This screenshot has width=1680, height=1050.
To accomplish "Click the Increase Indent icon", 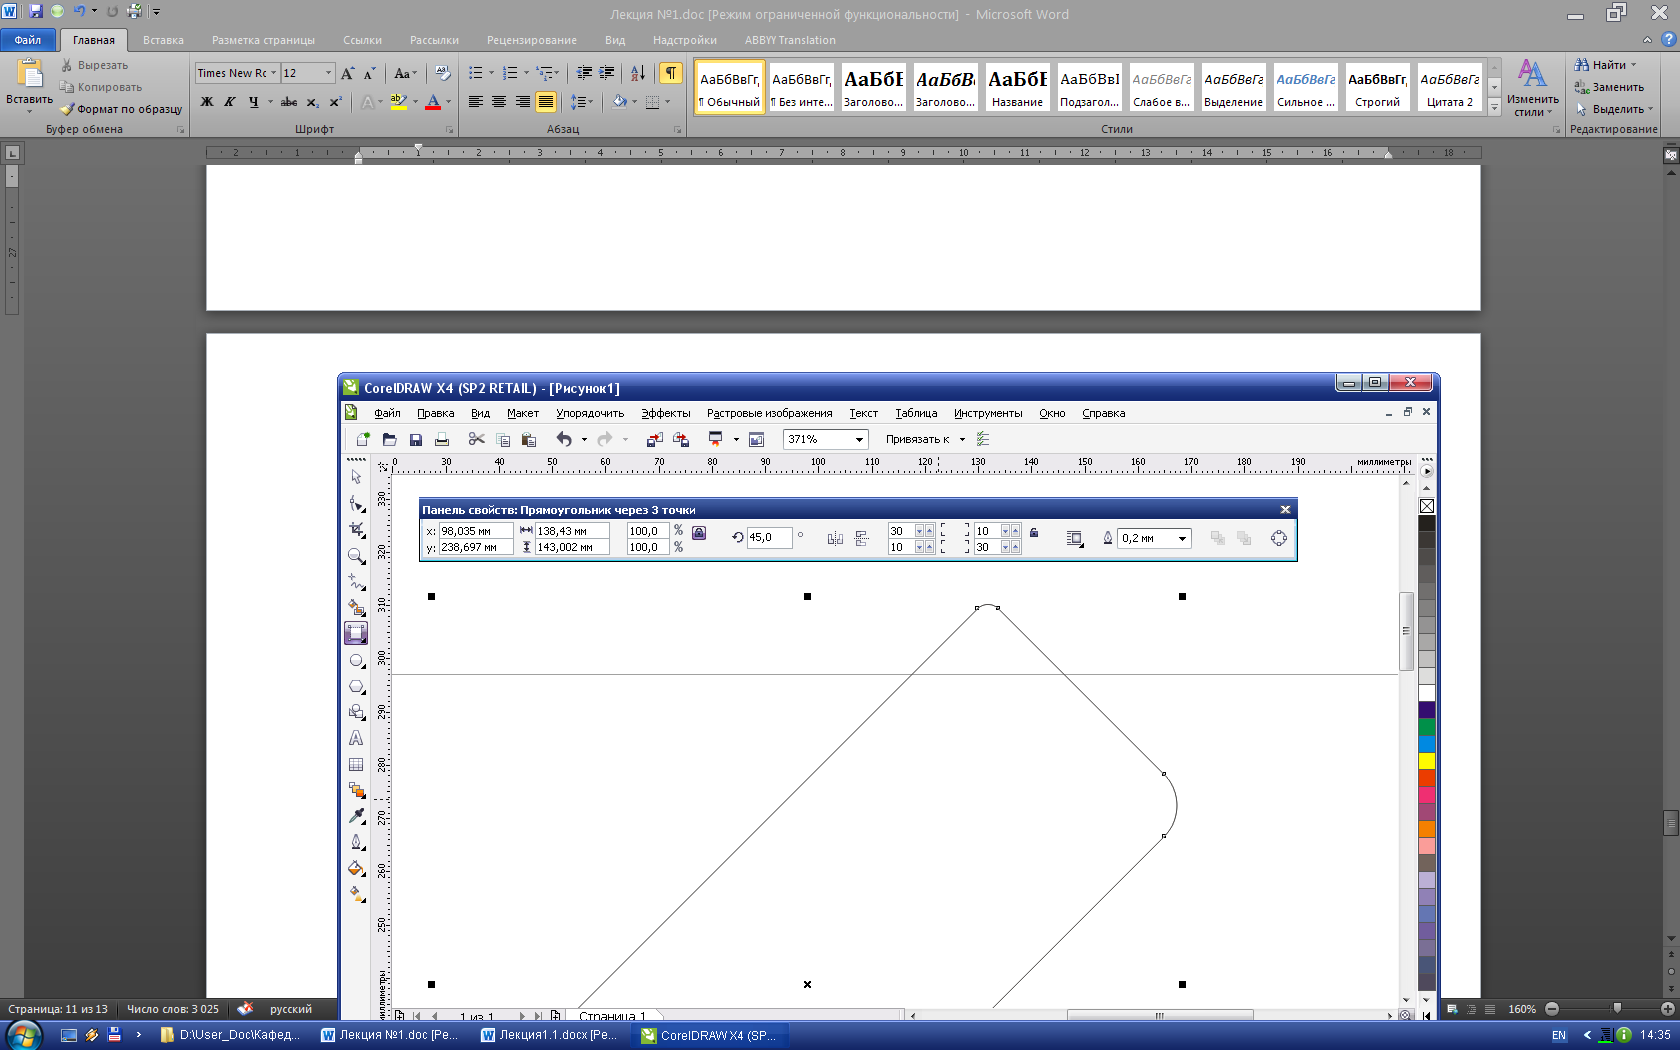I will (607, 73).
